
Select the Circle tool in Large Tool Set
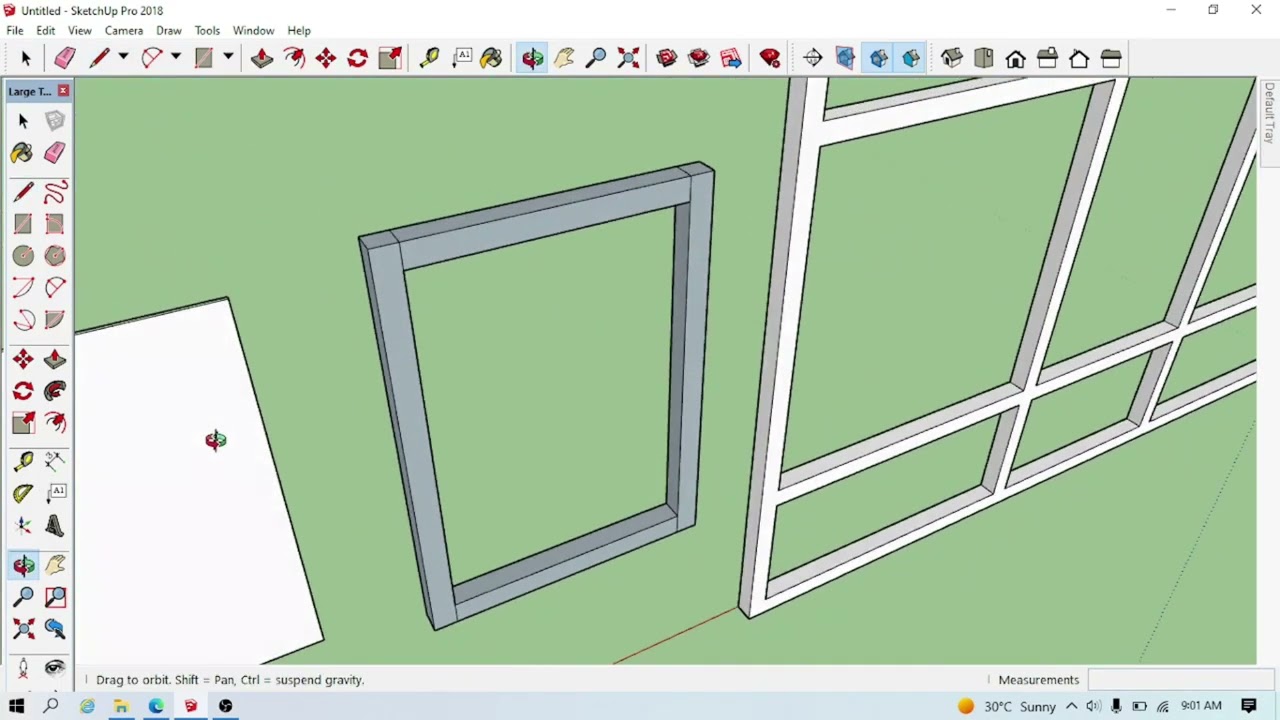point(23,256)
